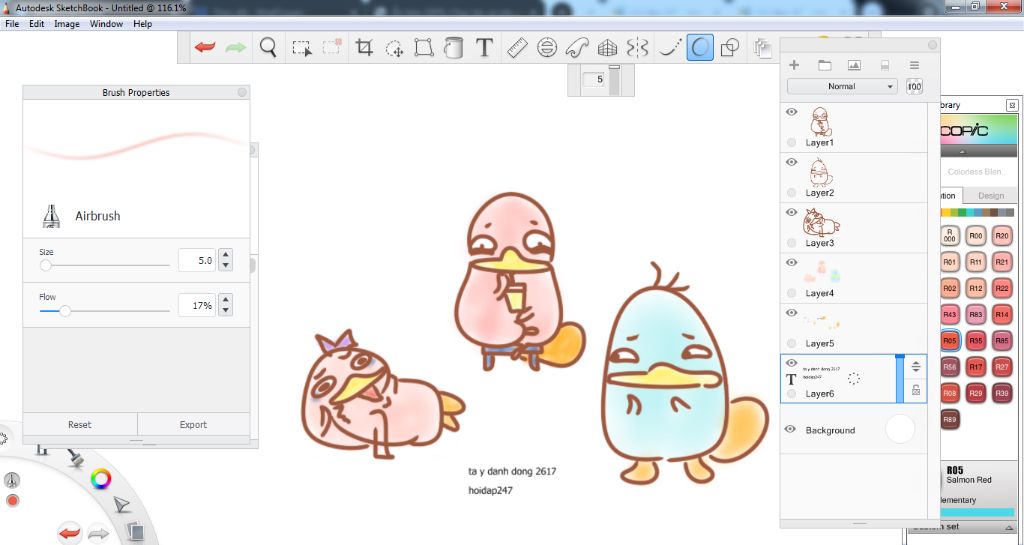Click the Copic Library panel close box

(x=1012, y=105)
